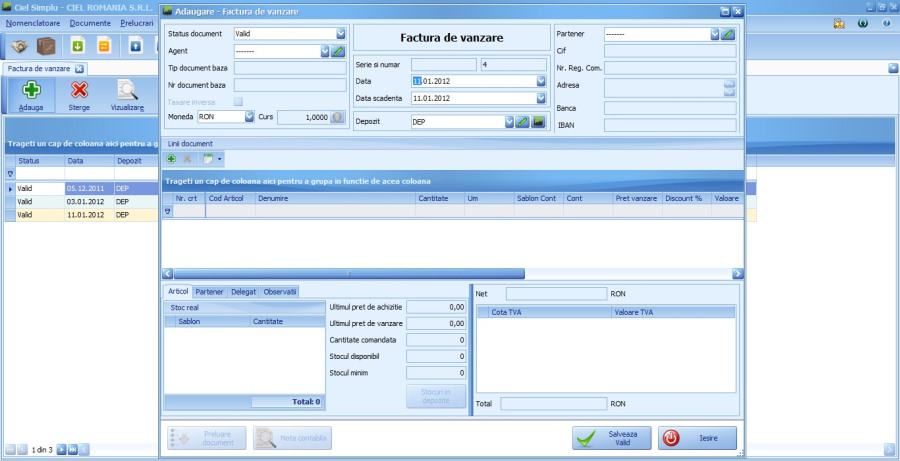
Task: Click the red Sterge delete icon
Action: (79, 91)
